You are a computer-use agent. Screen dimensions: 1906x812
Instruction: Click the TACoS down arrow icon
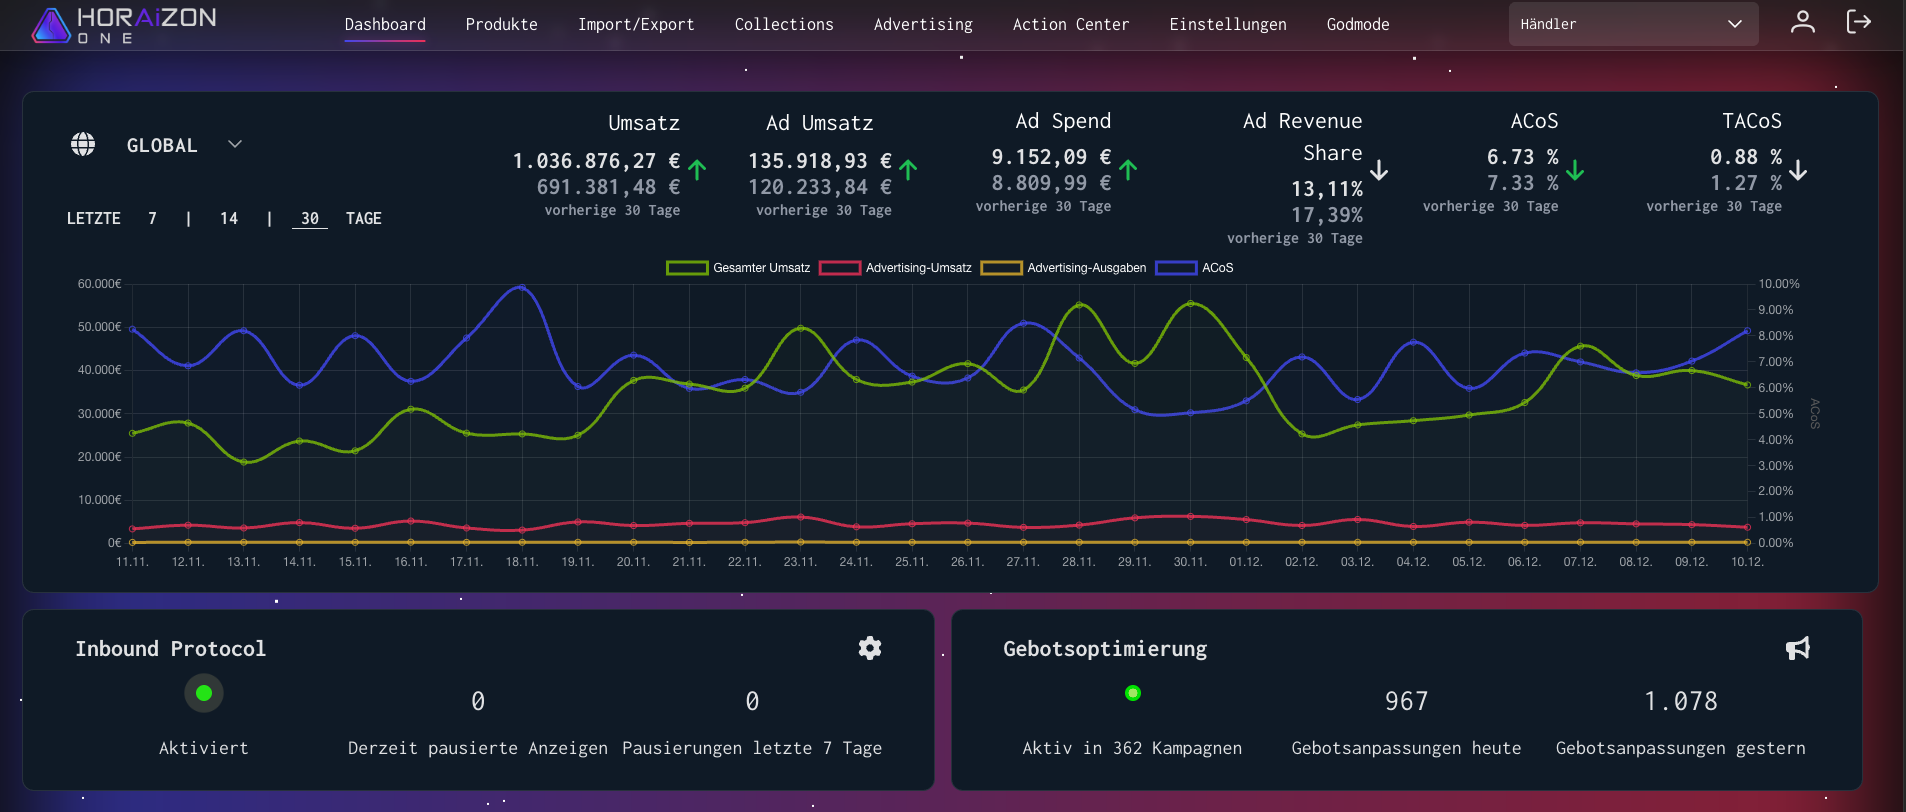tap(1798, 170)
